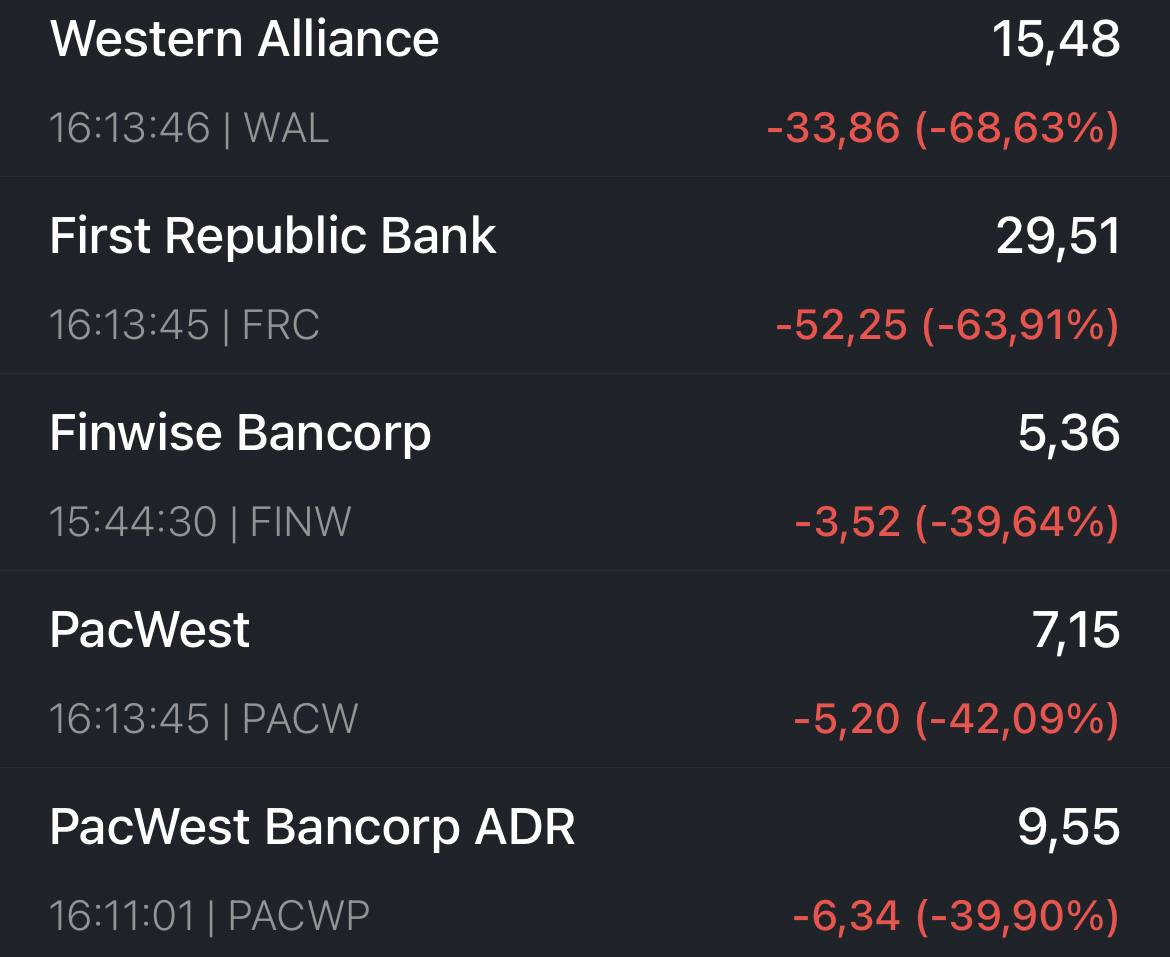This screenshot has height=957, width=1170.
Task: Select the Finwise Bancorp price 5,36
Action: (1069, 433)
